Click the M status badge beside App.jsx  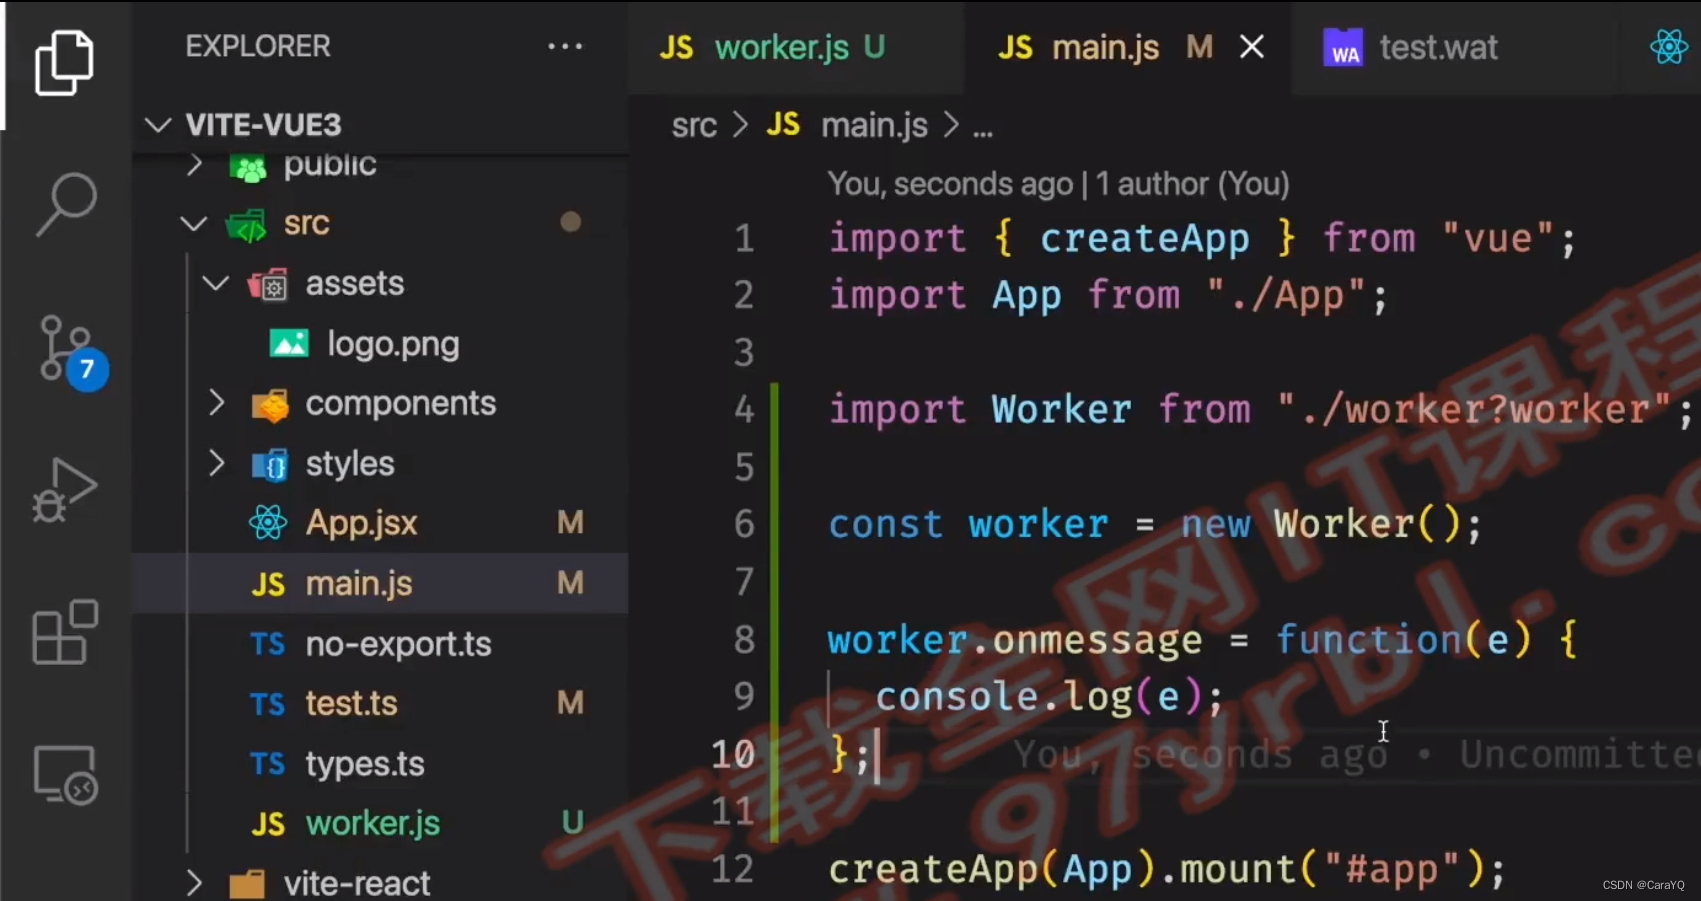tap(570, 523)
